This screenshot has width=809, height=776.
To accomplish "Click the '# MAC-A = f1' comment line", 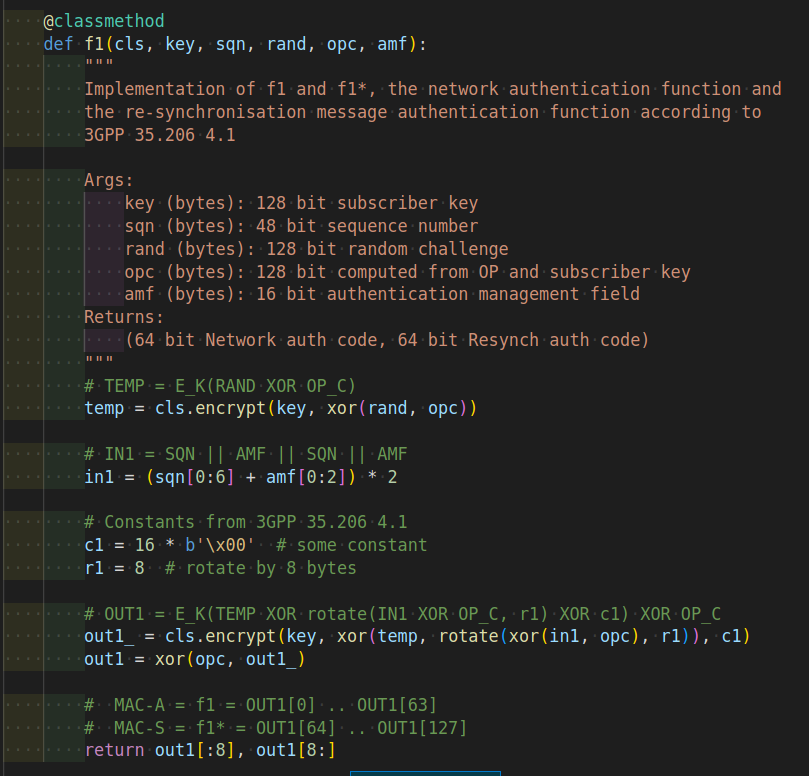I will [261, 704].
